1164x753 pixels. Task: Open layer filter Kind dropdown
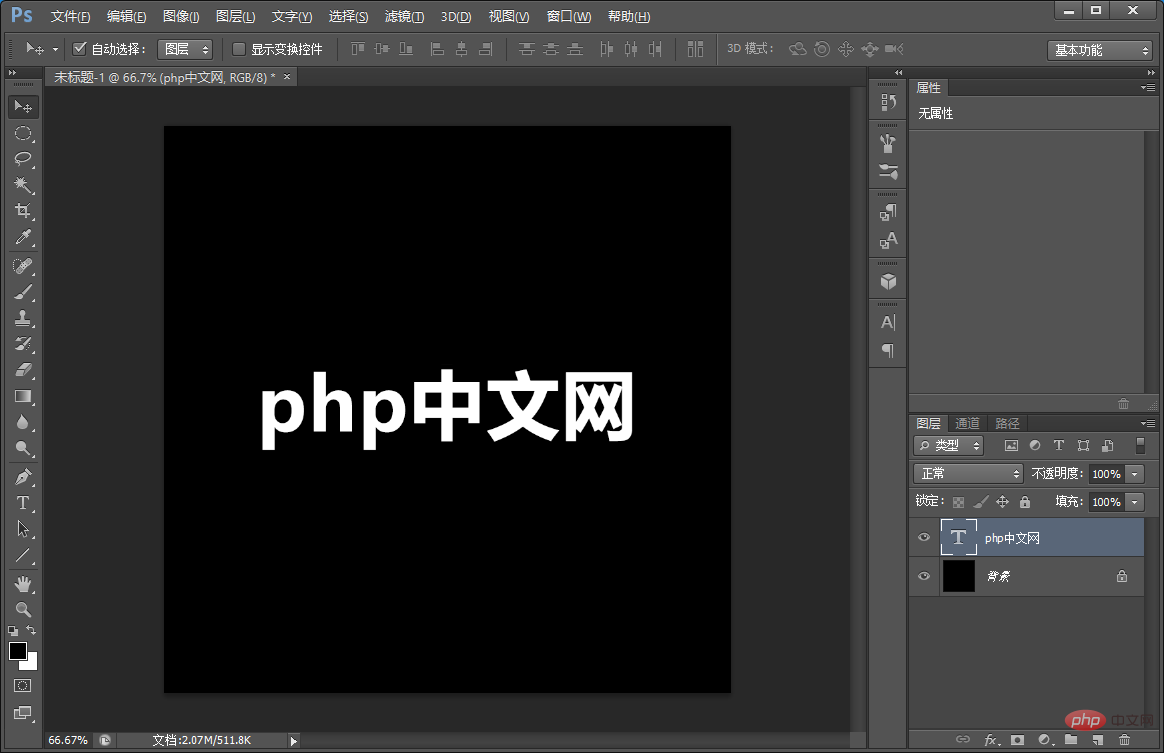point(949,446)
